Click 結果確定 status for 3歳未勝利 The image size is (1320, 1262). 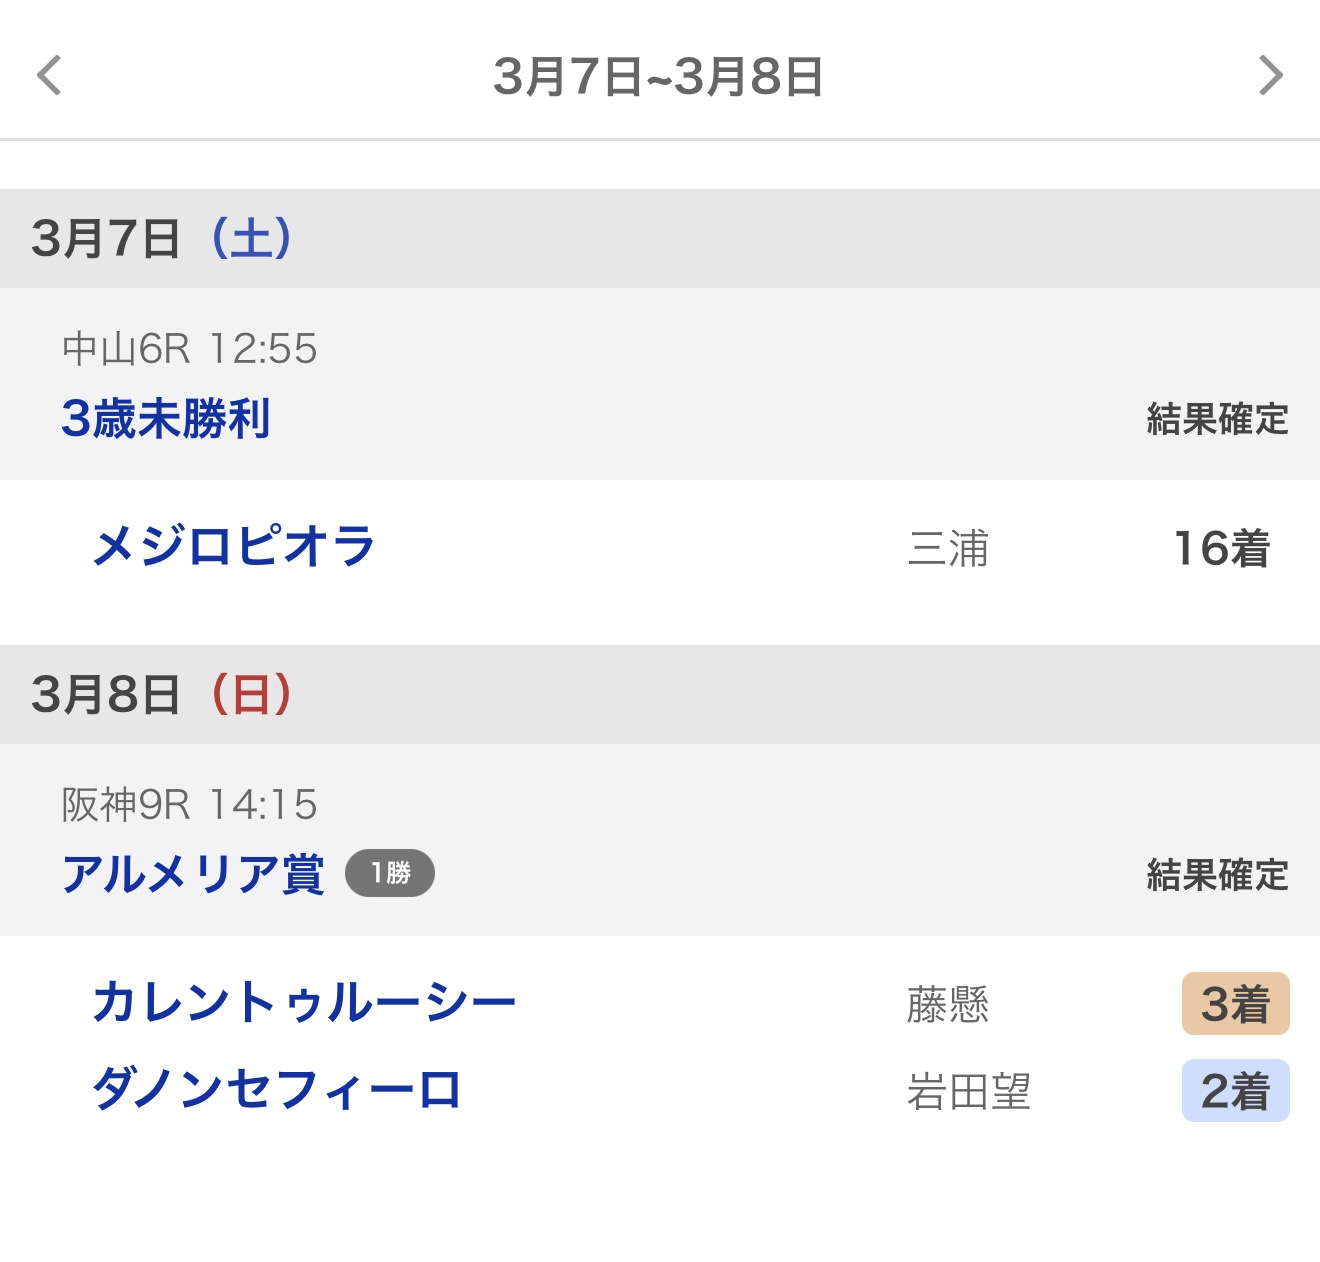(x=1217, y=420)
